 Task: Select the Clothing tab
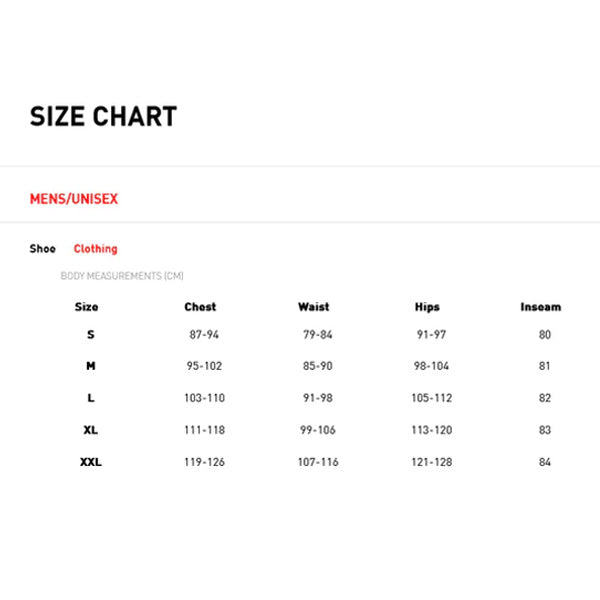click(x=95, y=249)
